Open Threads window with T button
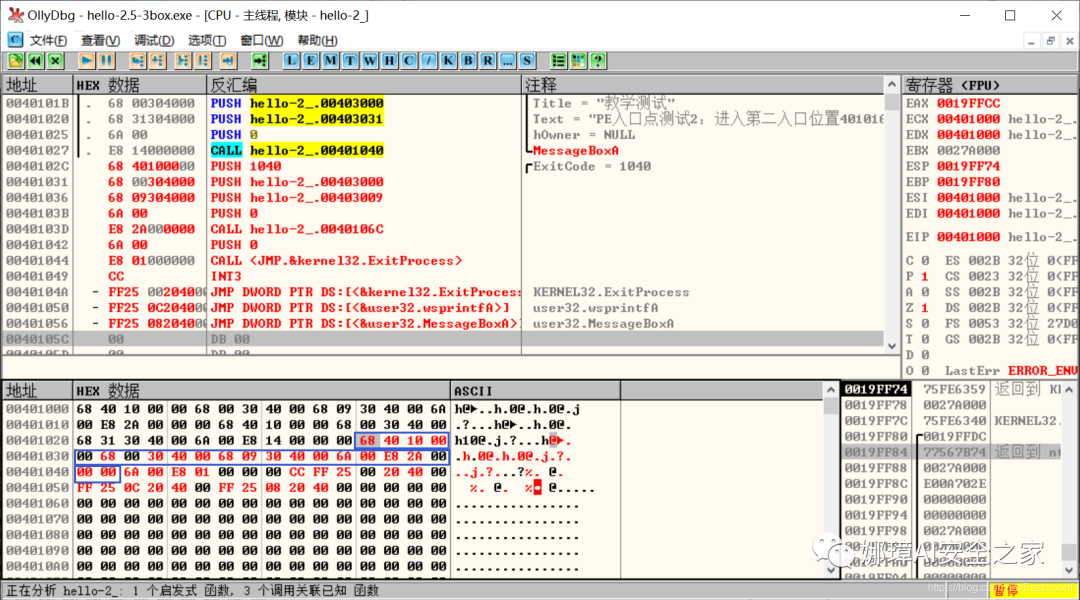This screenshot has width=1080, height=600. 350,61
